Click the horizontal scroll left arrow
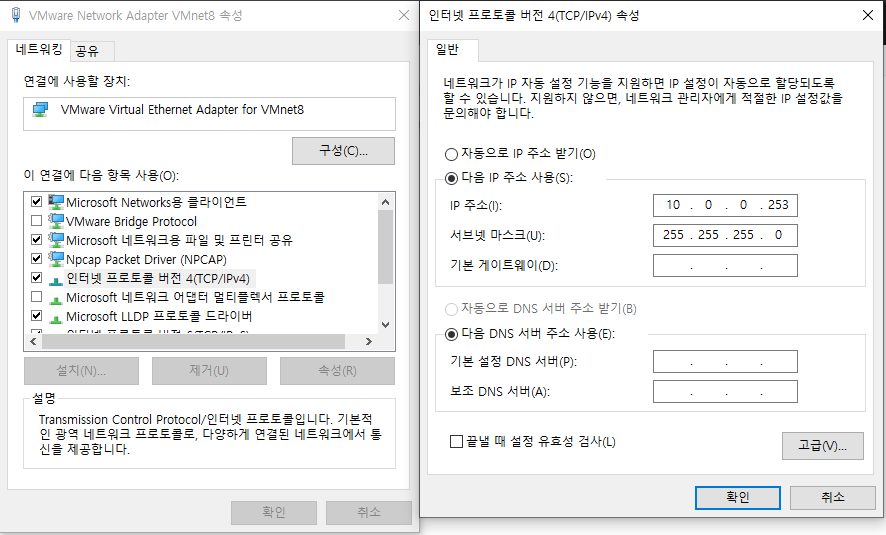 coord(33,341)
